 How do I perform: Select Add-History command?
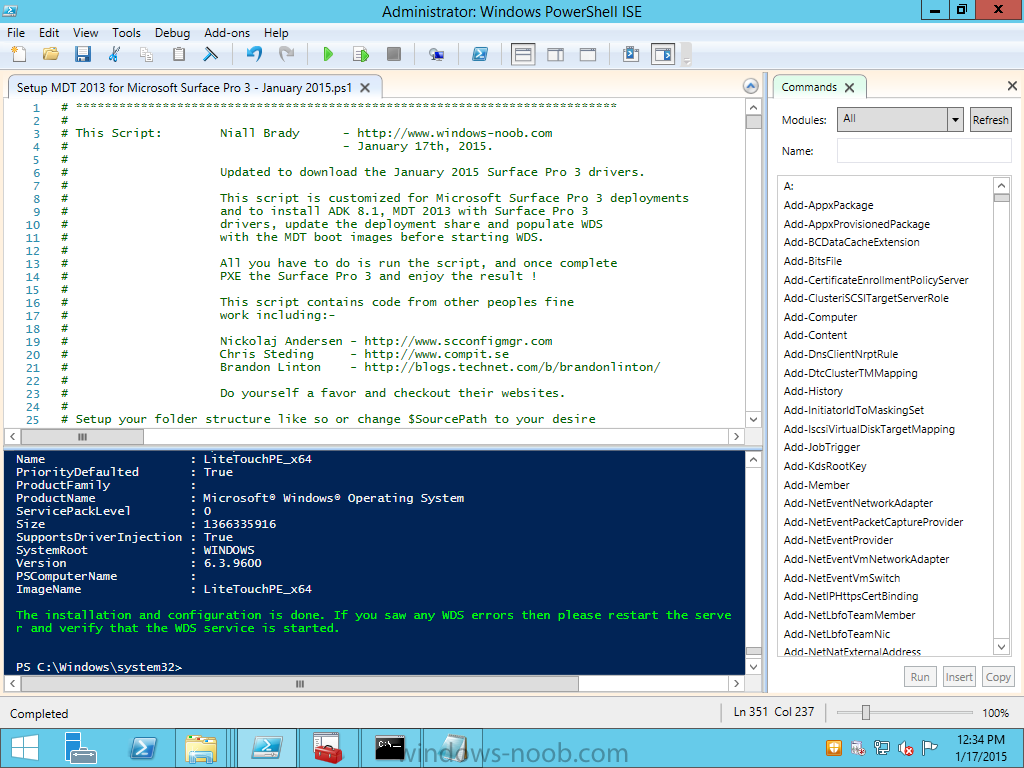(x=813, y=391)
